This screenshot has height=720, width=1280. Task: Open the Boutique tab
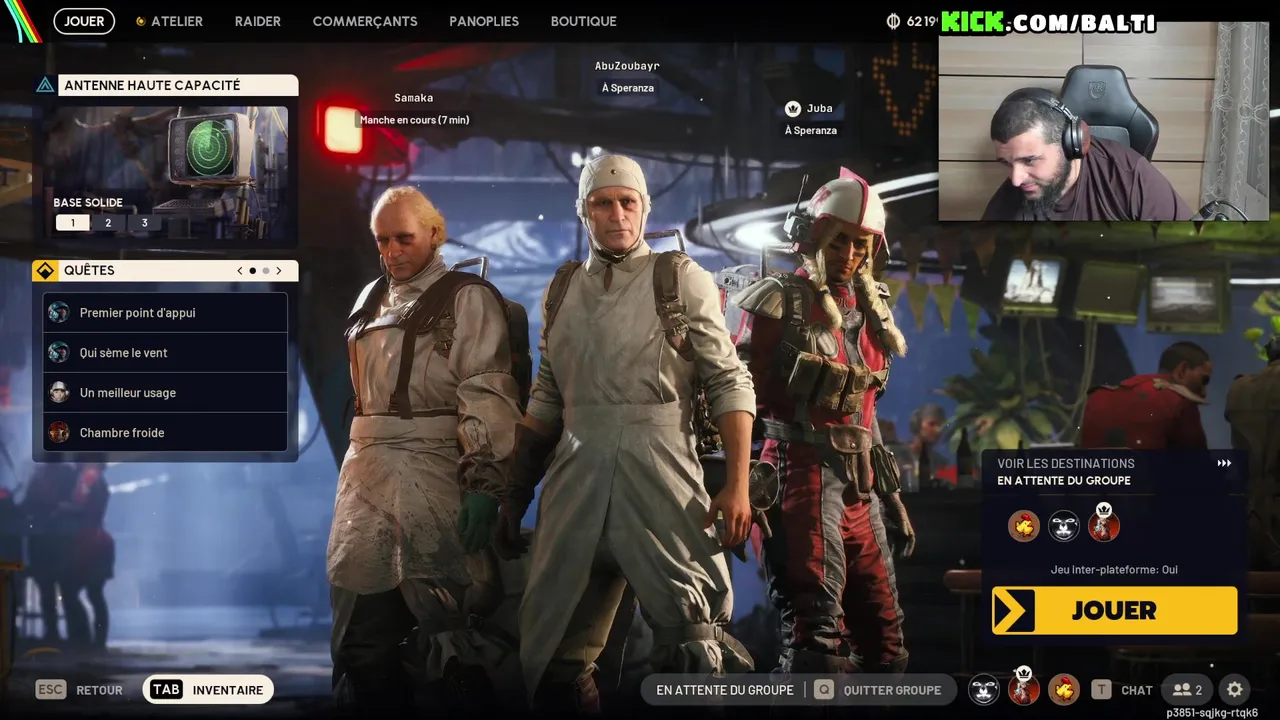point(584,21)
